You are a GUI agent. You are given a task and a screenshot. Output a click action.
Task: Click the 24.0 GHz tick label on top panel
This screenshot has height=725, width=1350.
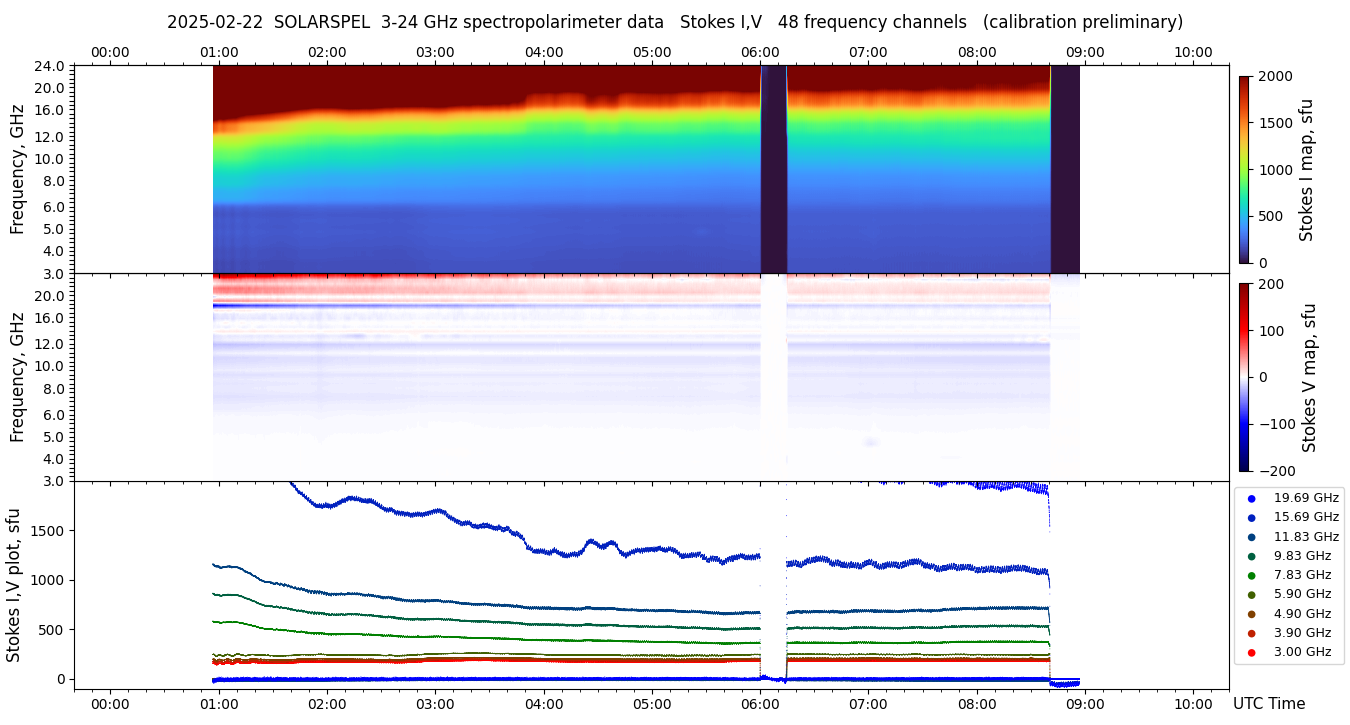51,66
